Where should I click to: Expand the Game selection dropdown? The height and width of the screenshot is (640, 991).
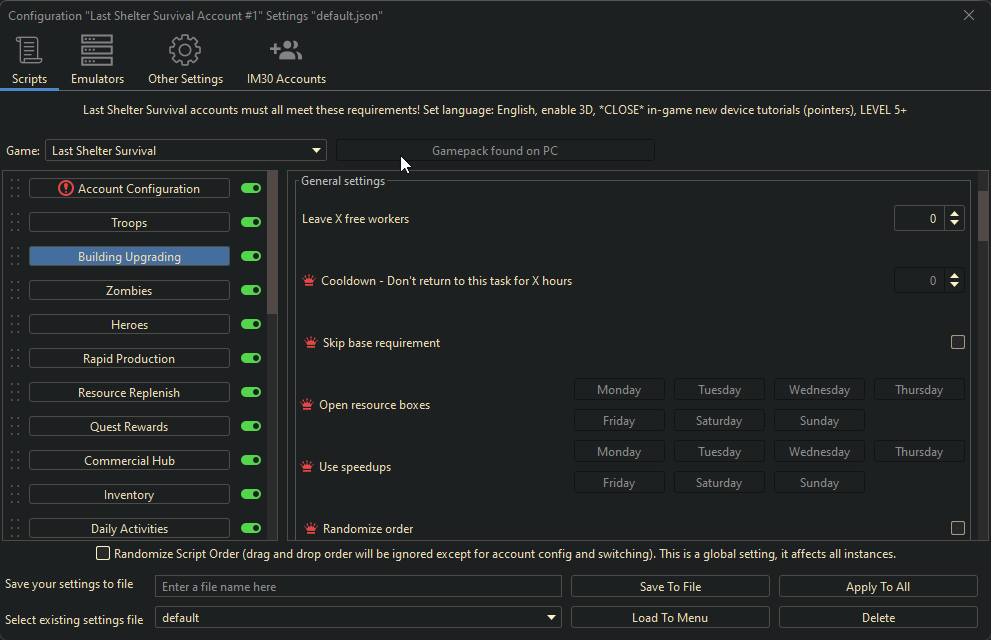click(x=317, y=151)
